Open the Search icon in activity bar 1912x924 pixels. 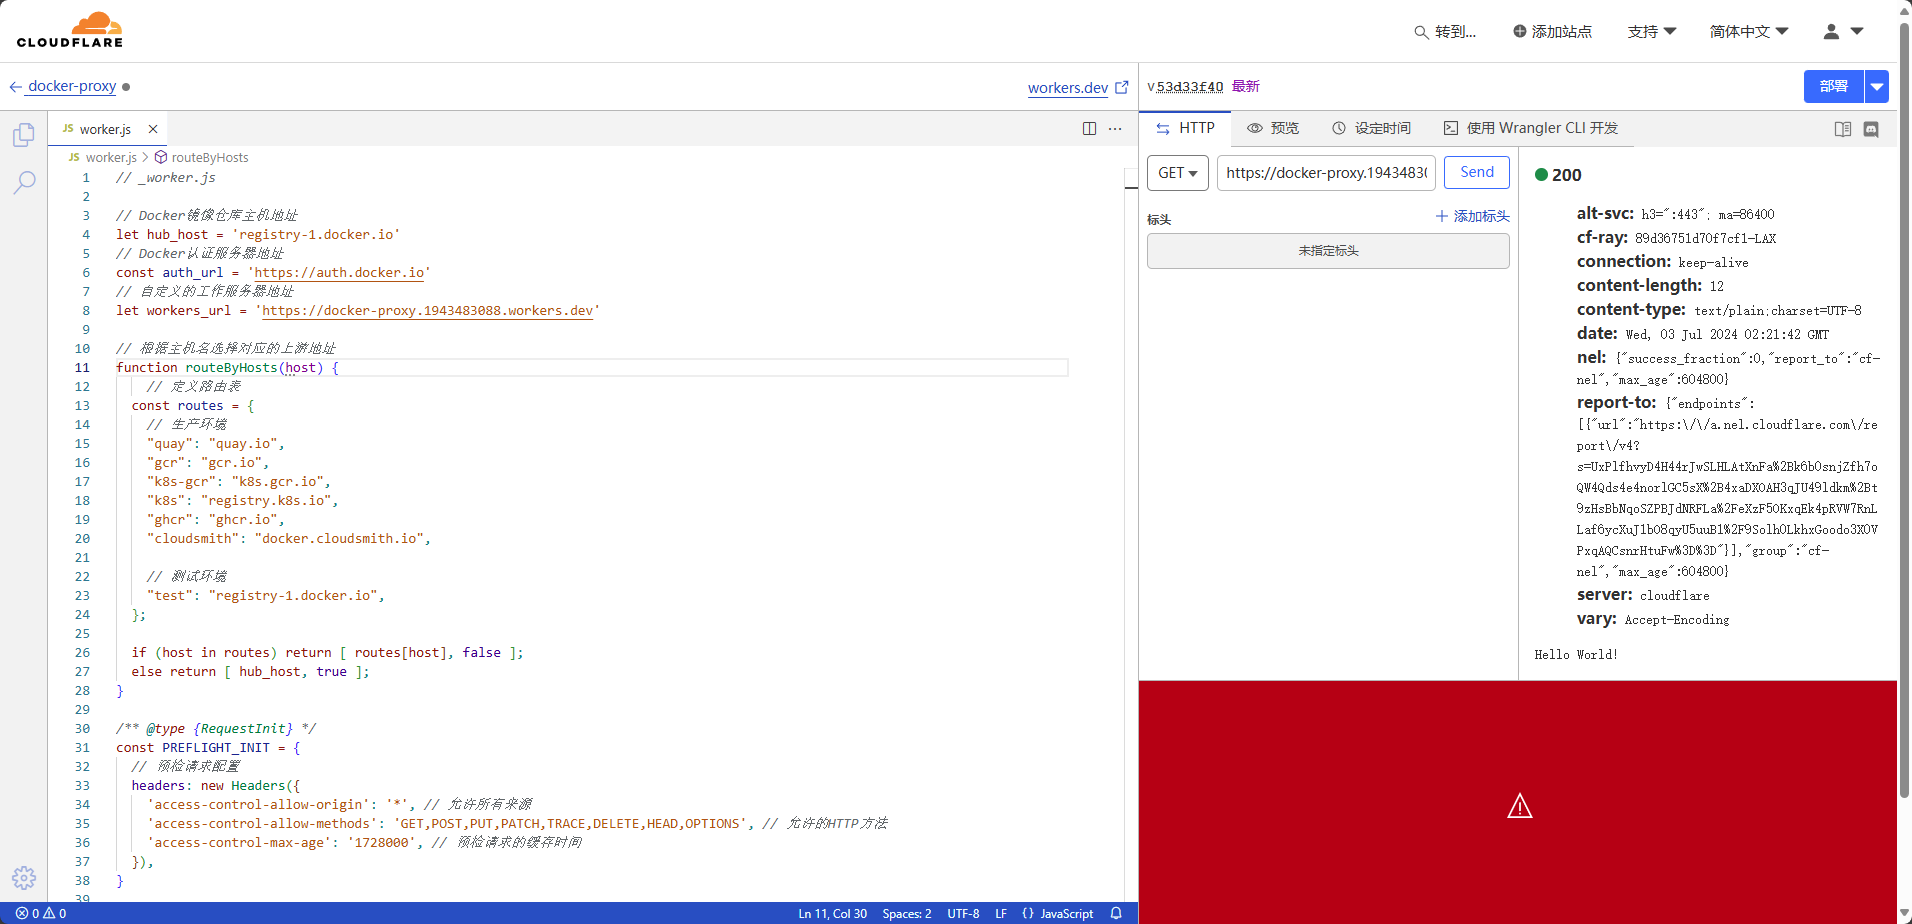24,182
